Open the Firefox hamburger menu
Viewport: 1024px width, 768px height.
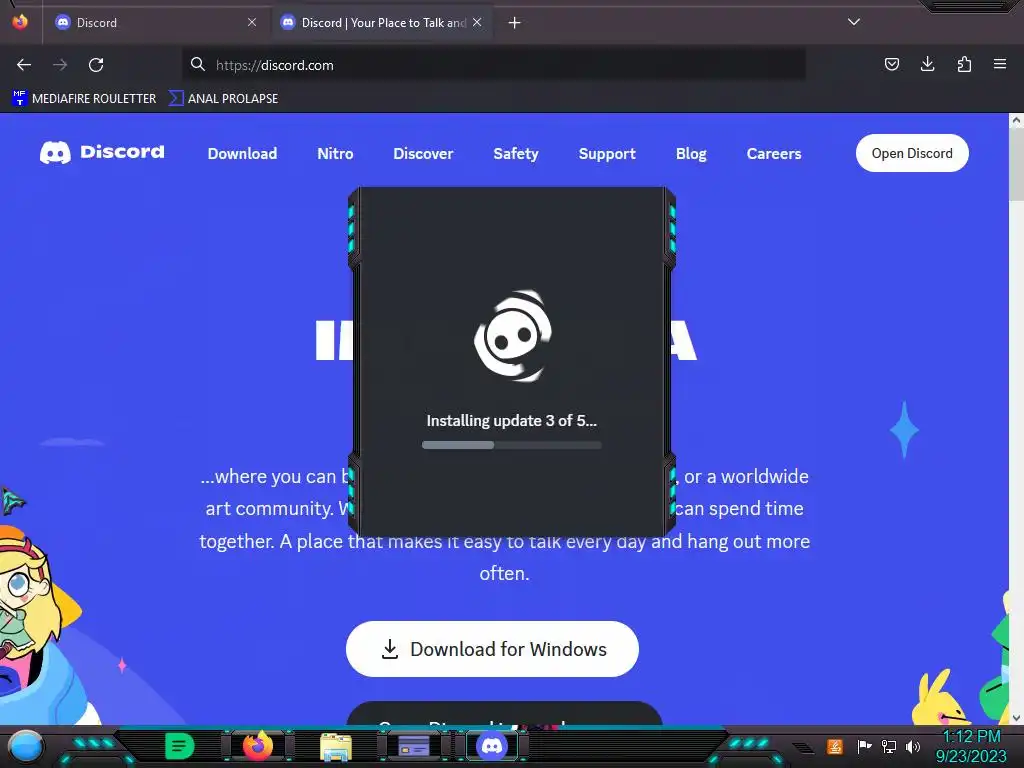point(1000,64)
